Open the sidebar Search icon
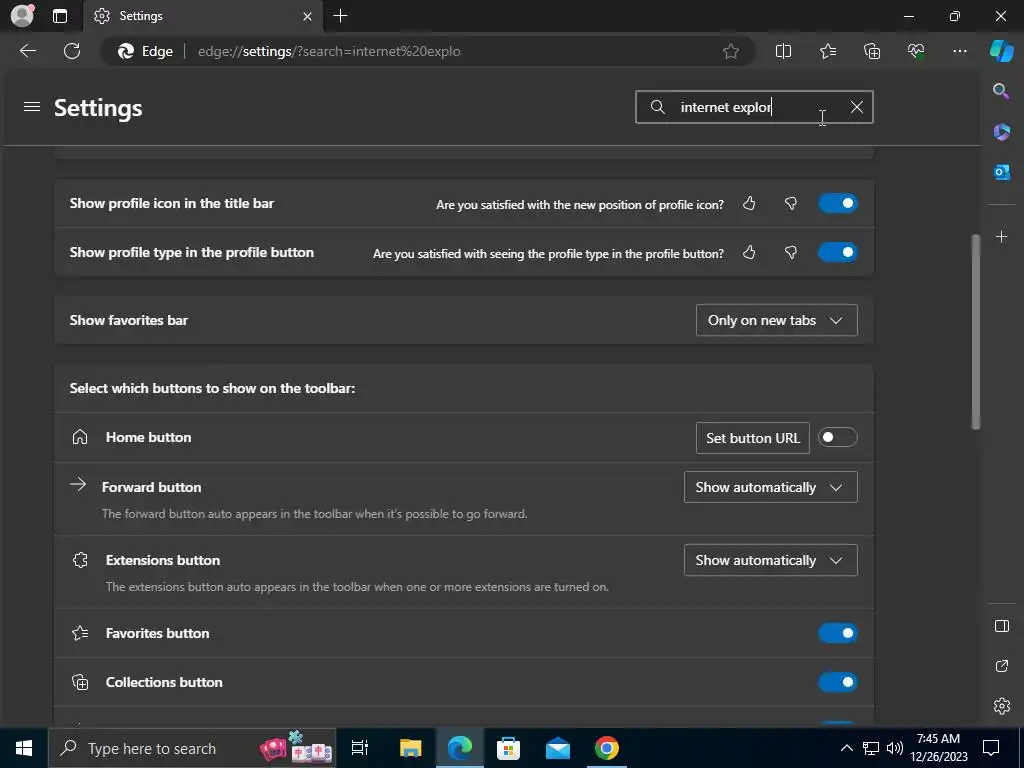This screenshot has width=1024, height=768. click(x=1000, y=91)
